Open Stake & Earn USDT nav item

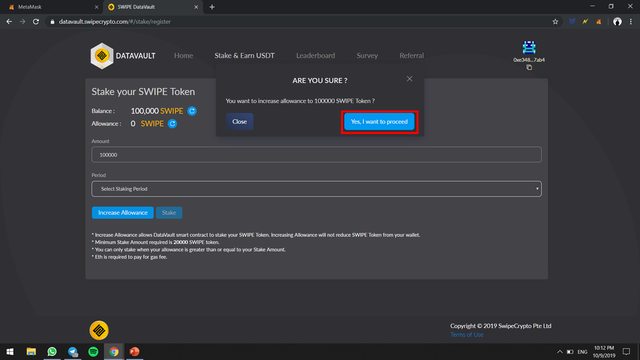point(244,56)
